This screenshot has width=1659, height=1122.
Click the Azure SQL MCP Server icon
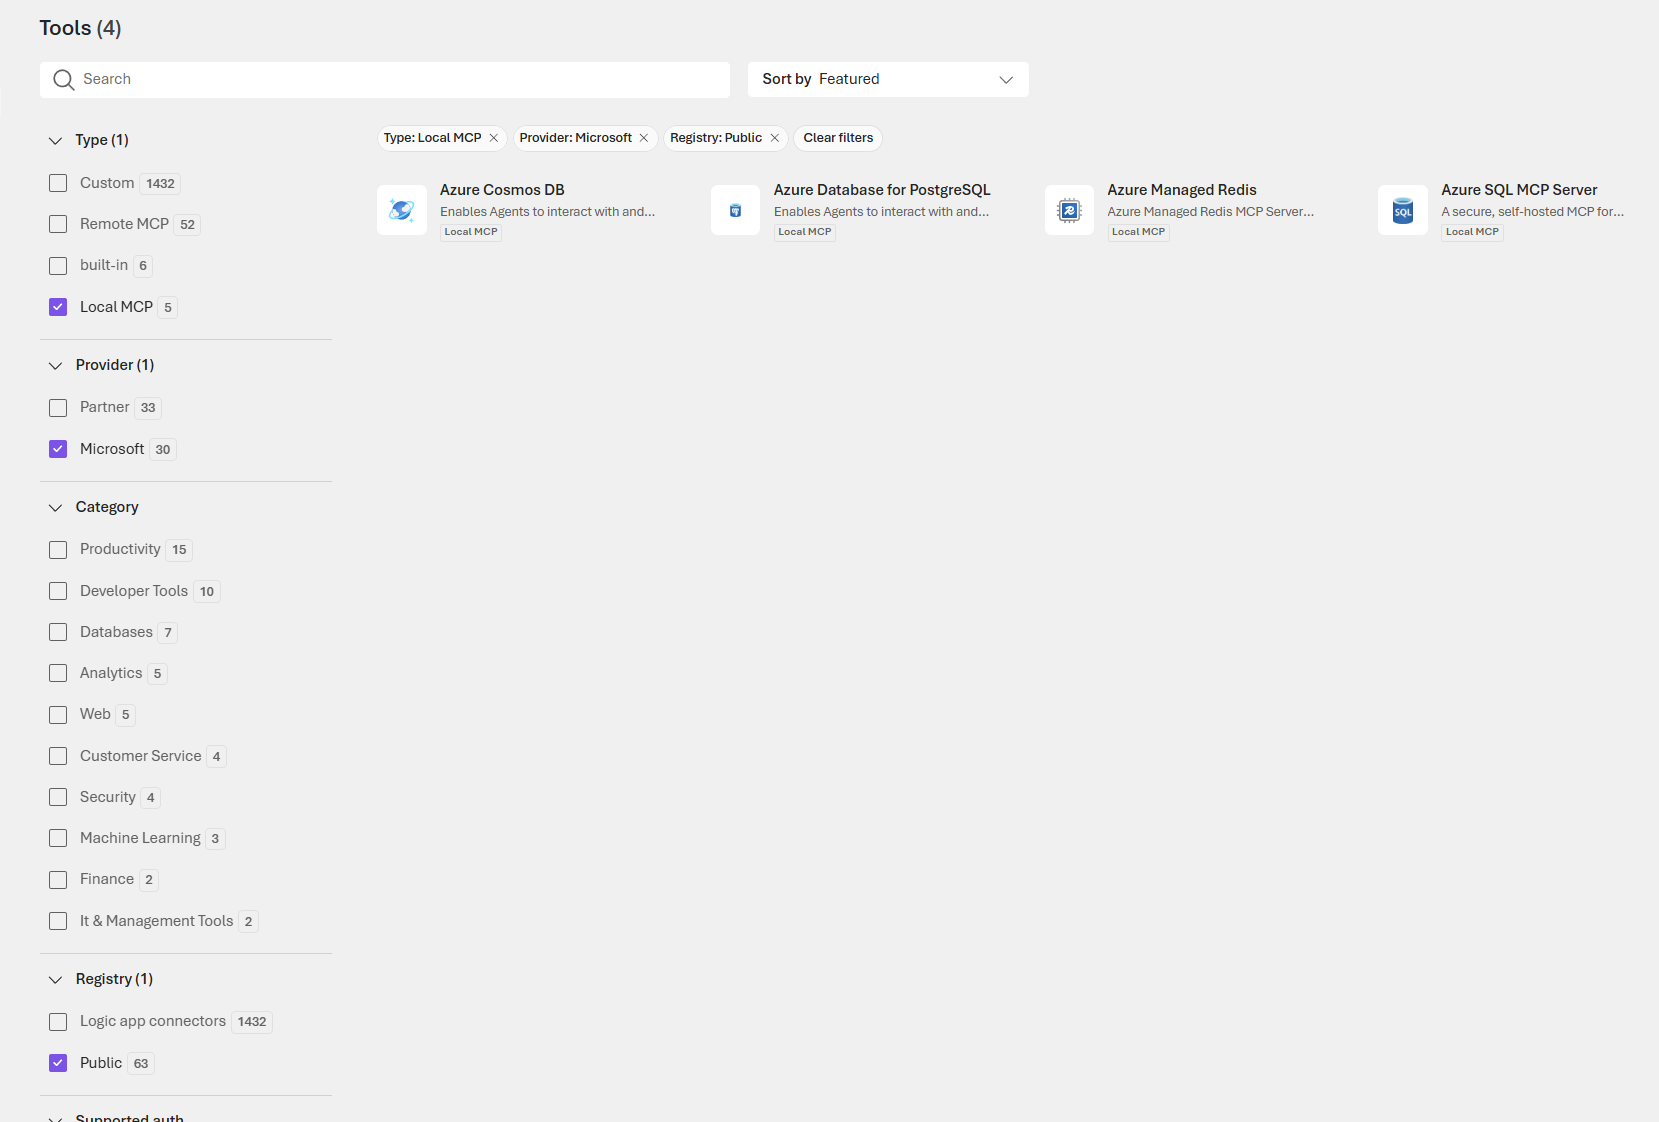[x=1403, y=210]
